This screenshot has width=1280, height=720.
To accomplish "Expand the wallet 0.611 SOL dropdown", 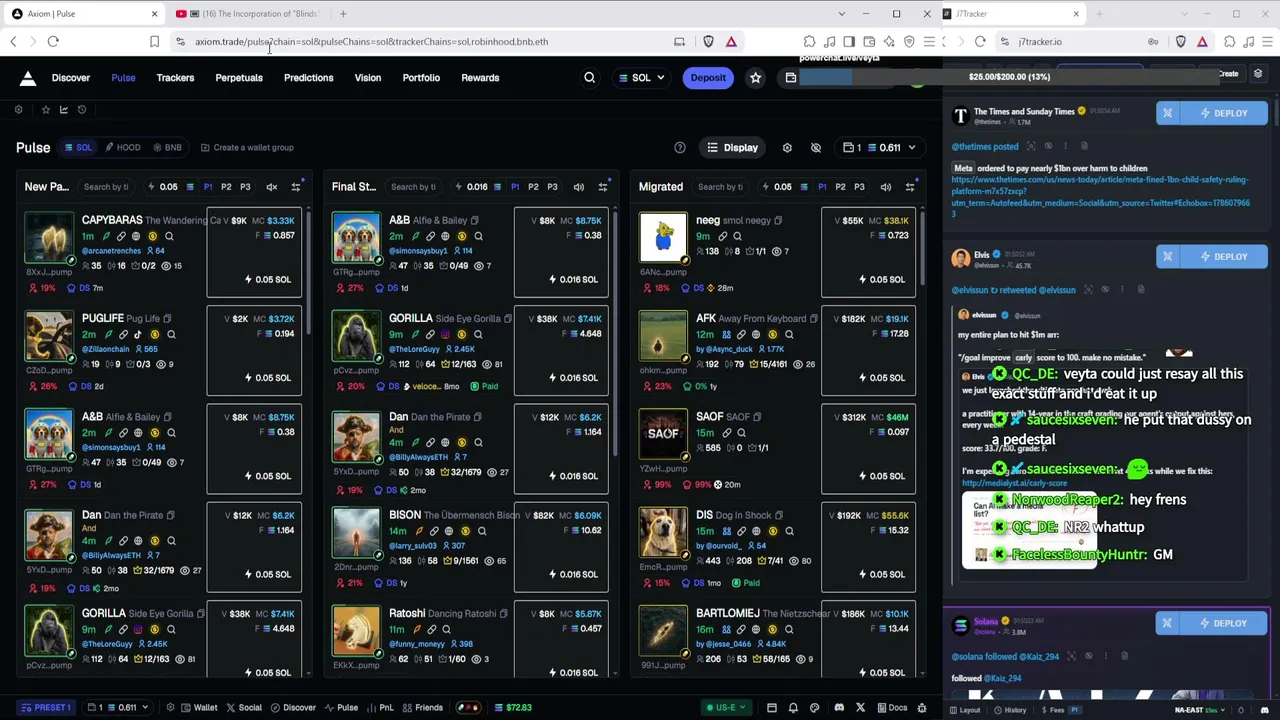I will pos(880,148).
